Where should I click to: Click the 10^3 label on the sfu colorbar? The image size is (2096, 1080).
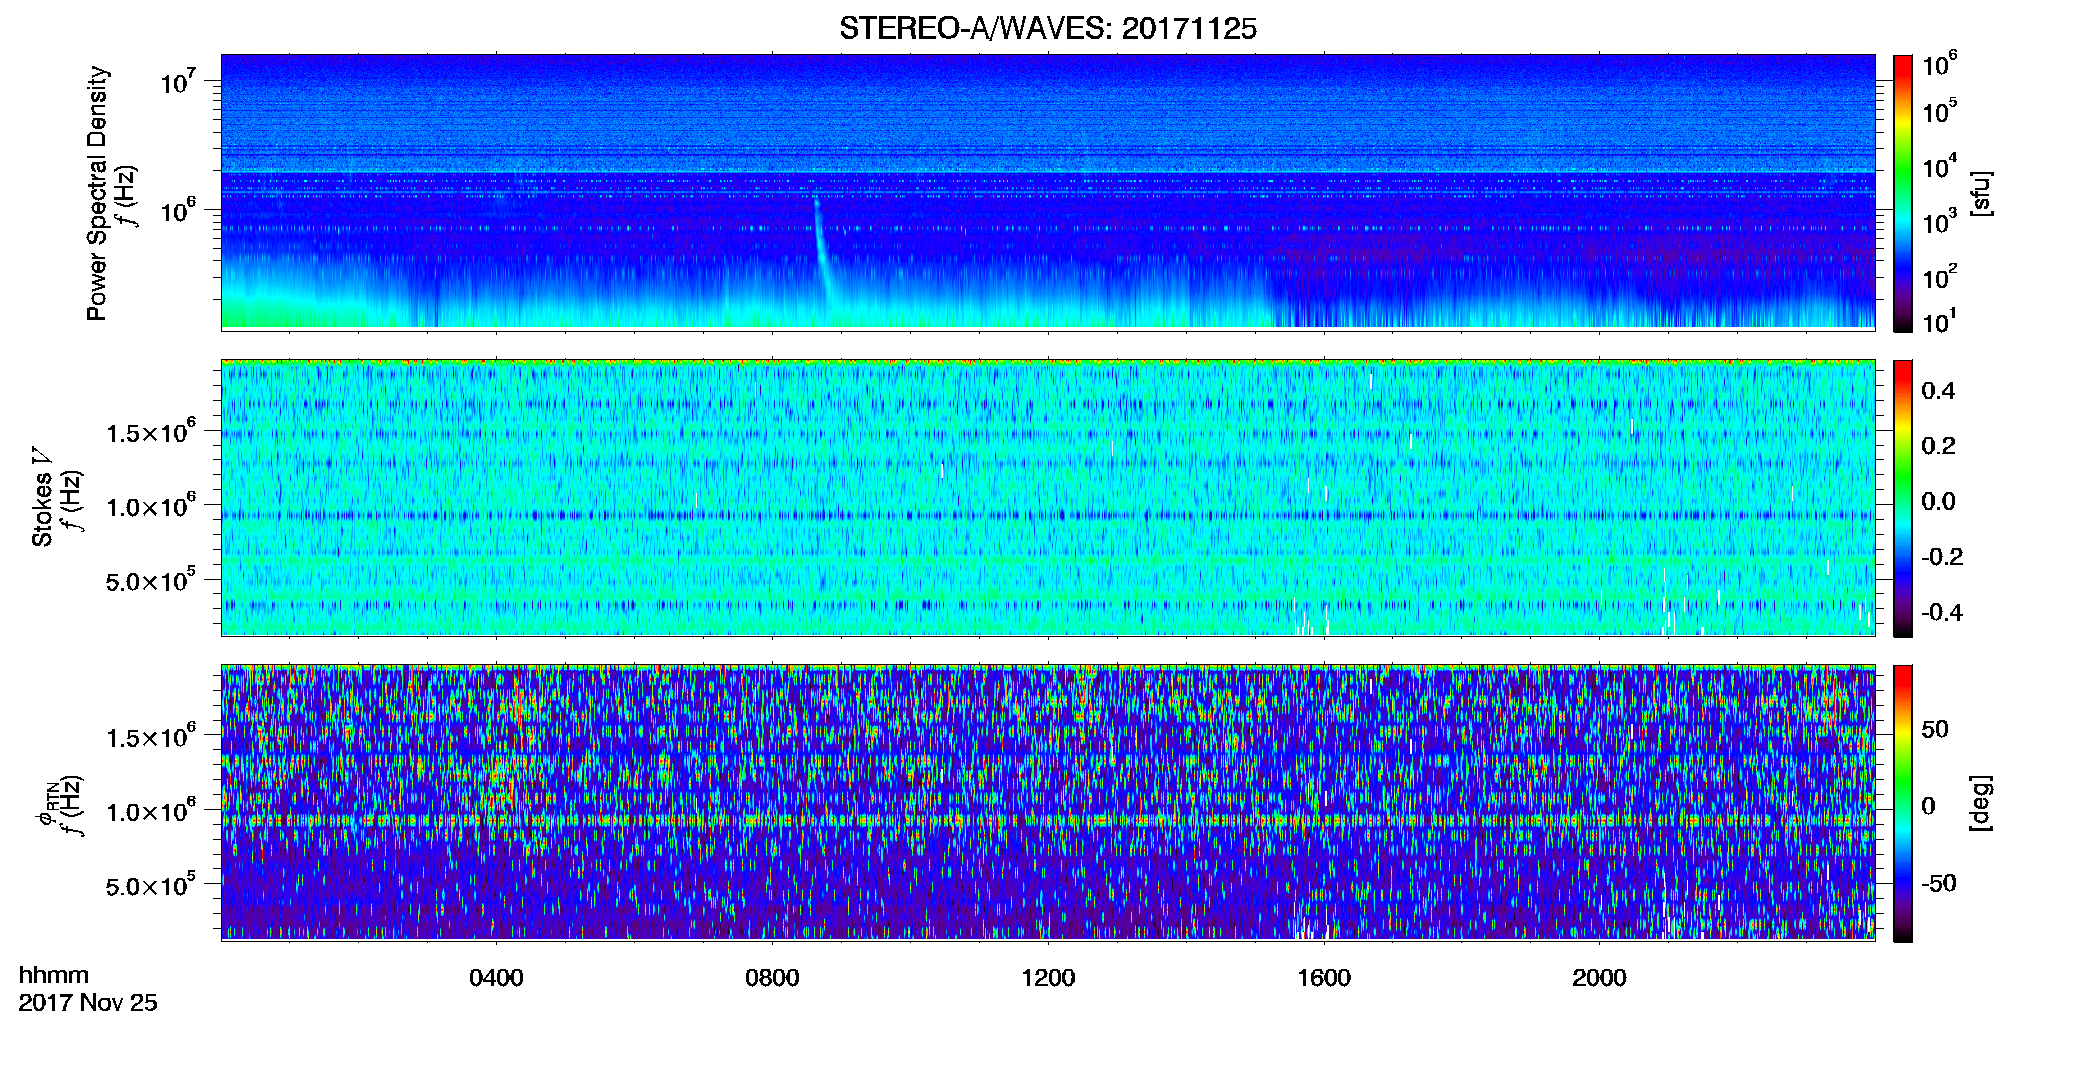click(x=1940, y=221)
